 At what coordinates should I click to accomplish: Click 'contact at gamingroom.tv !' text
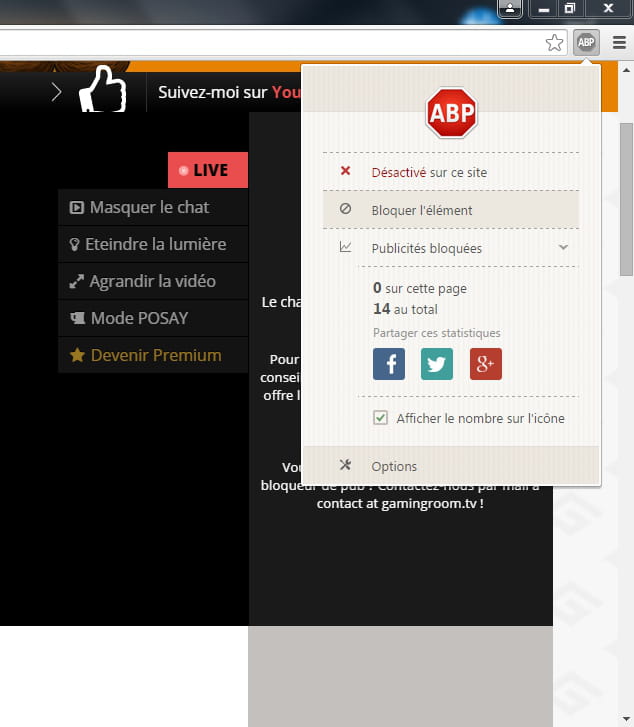(x=400, y=504)
